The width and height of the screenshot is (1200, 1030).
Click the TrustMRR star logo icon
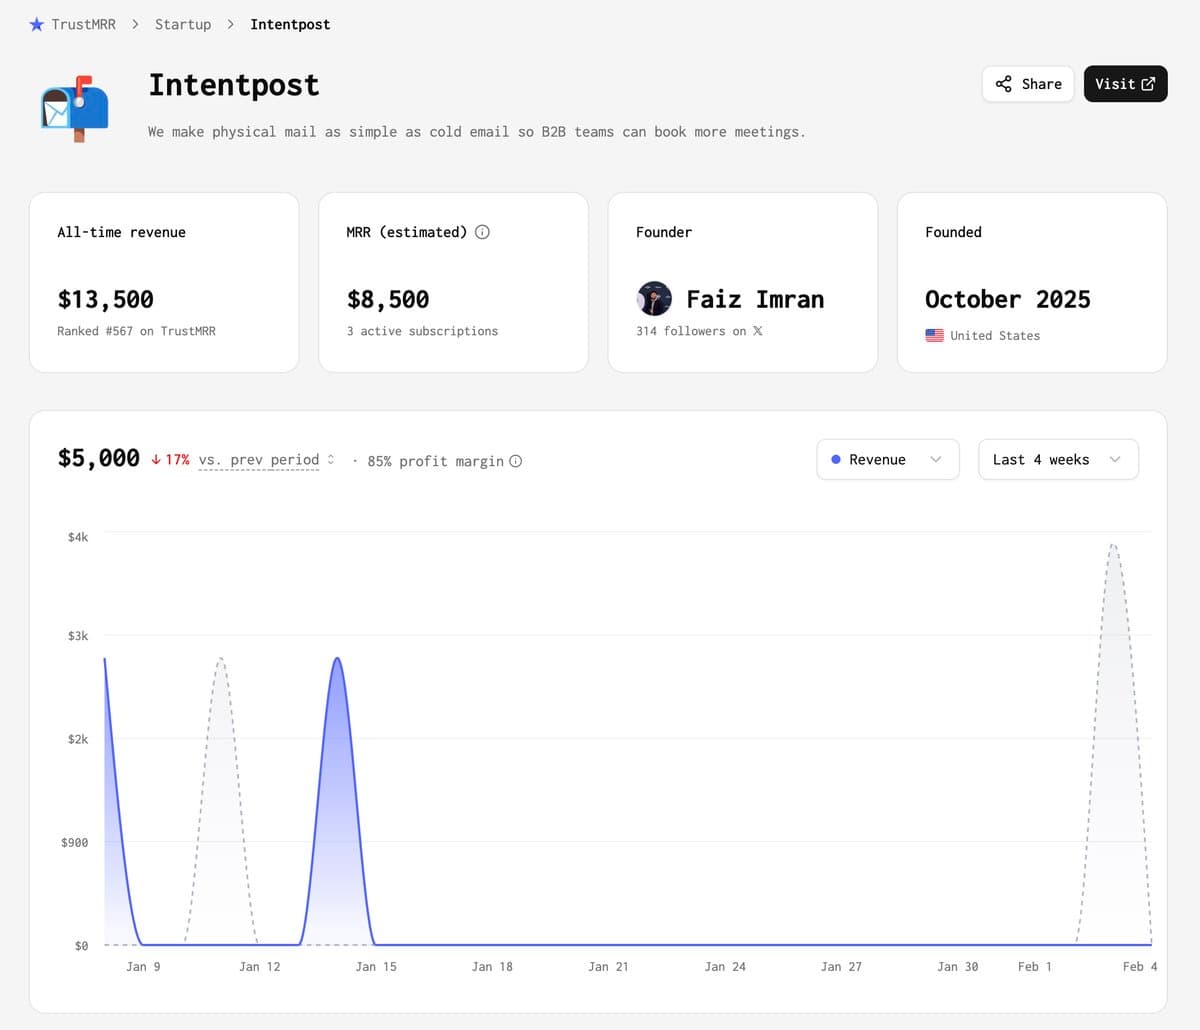37,24
